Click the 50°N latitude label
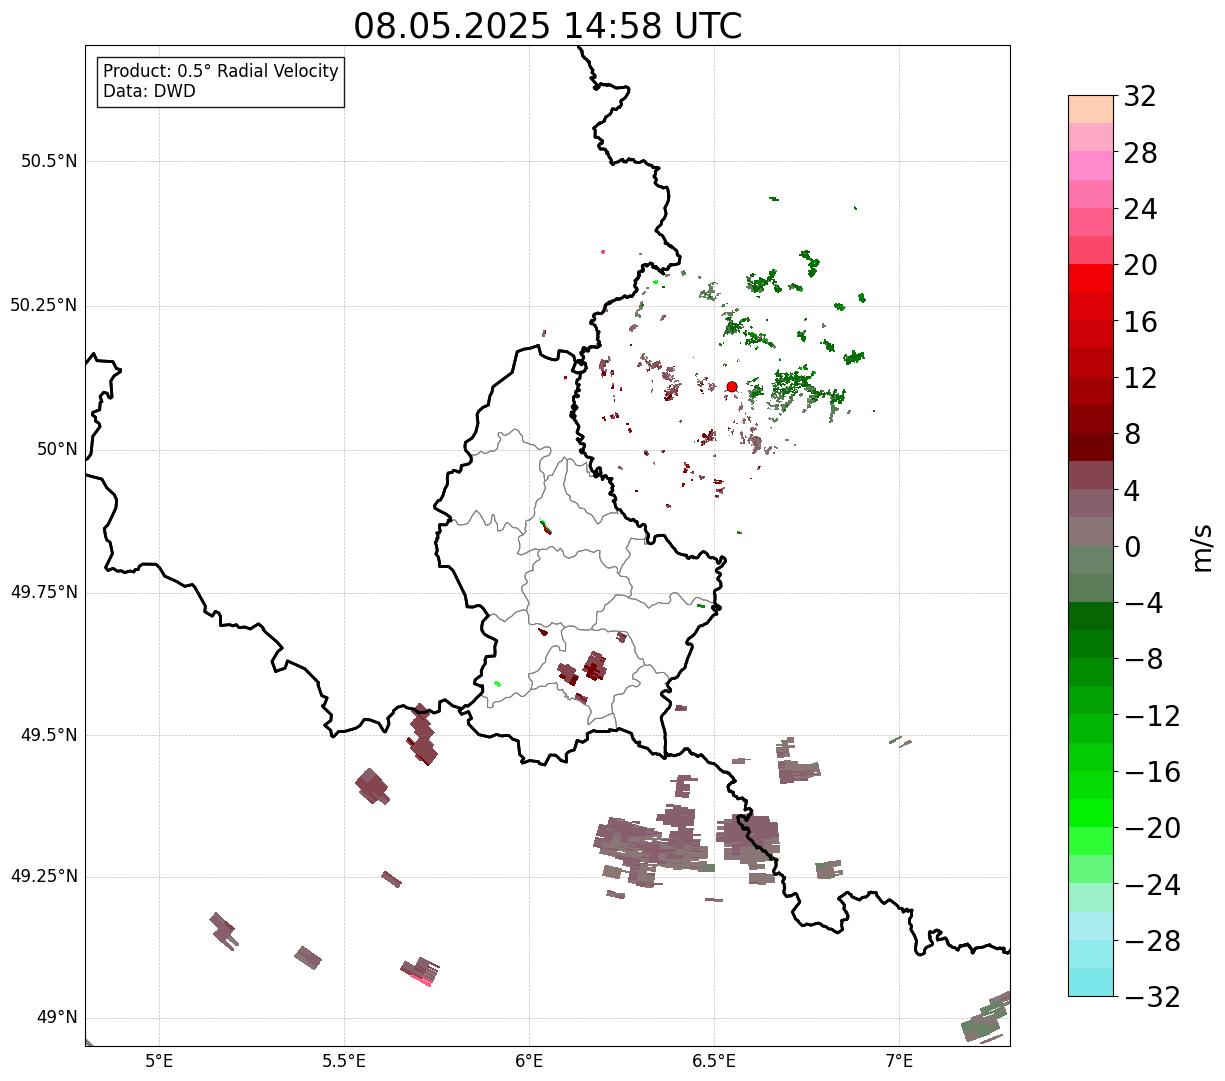 (57, 450)
